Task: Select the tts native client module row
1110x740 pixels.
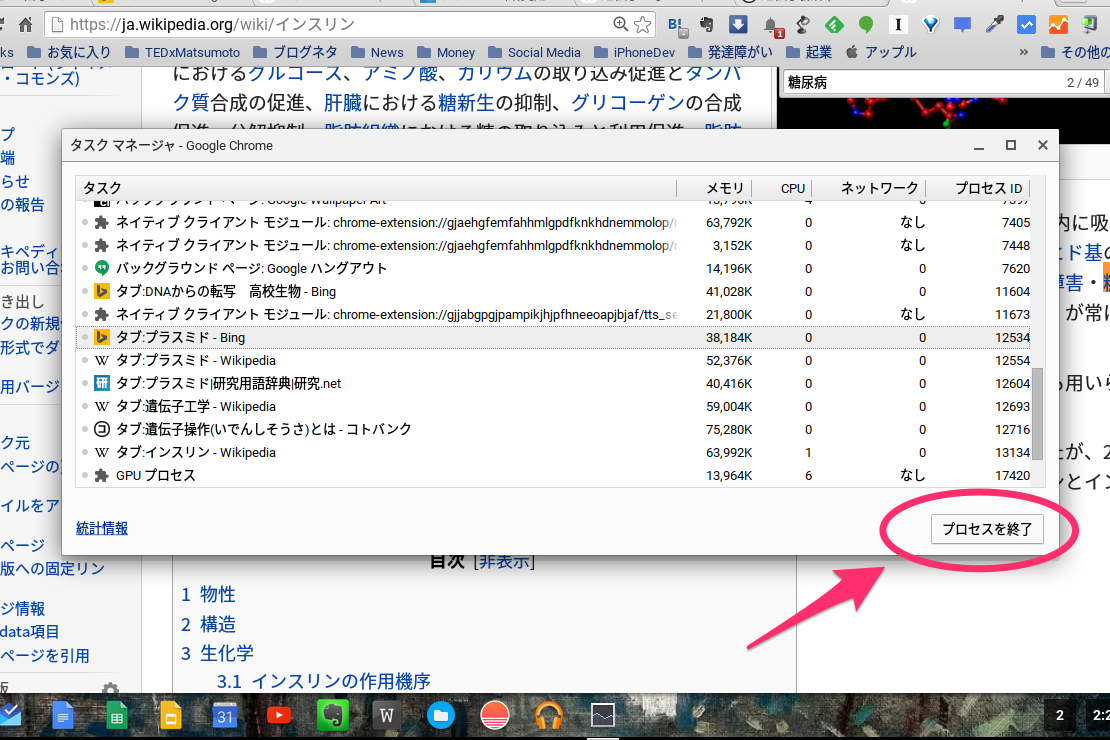Action: click(x=553, y=314)
